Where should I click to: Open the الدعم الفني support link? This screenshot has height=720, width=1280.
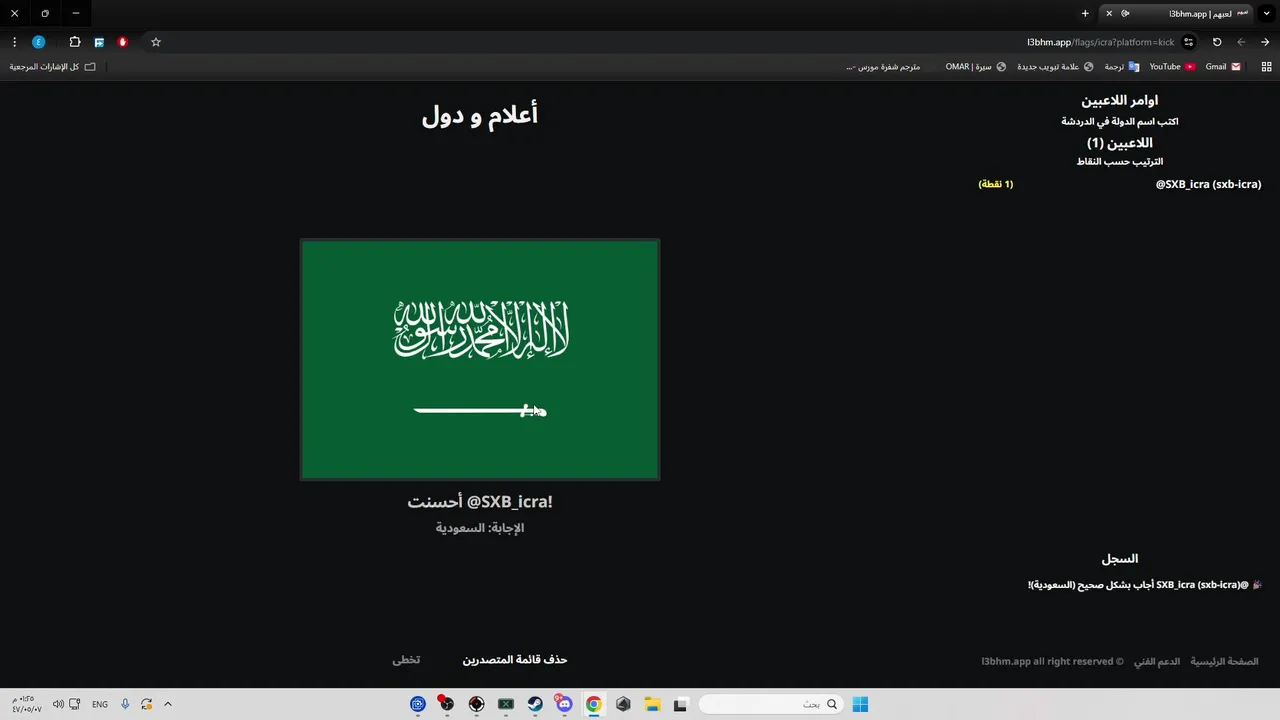(x=1157, y=662)
